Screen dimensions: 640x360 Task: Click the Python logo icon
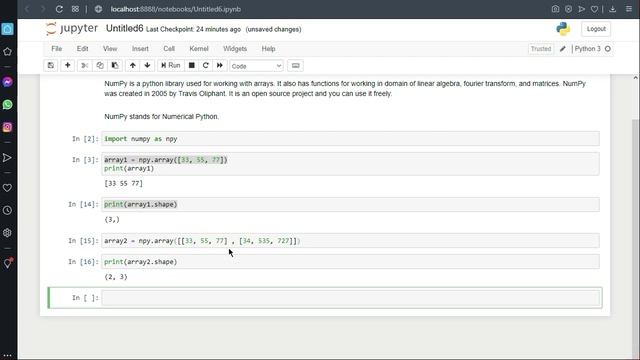[x=563, y=29]
